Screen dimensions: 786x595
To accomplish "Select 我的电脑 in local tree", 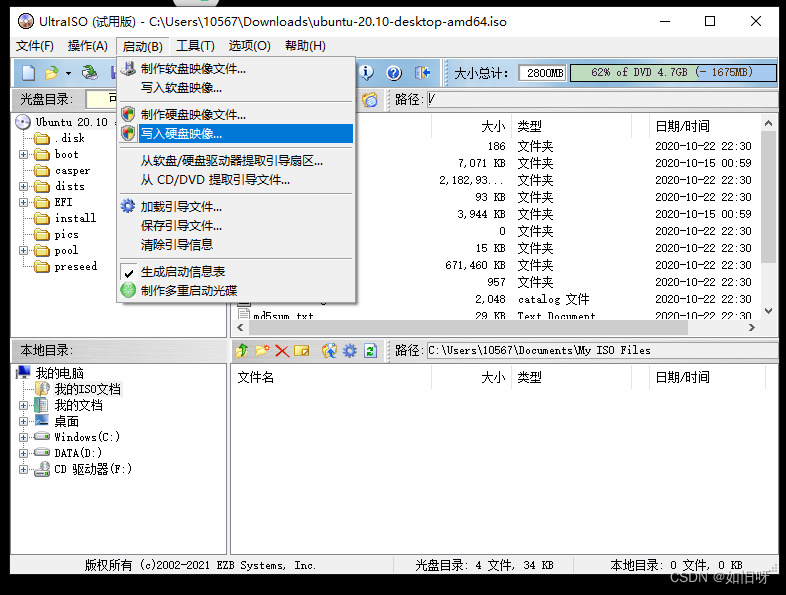I will (x=59, y=373).
